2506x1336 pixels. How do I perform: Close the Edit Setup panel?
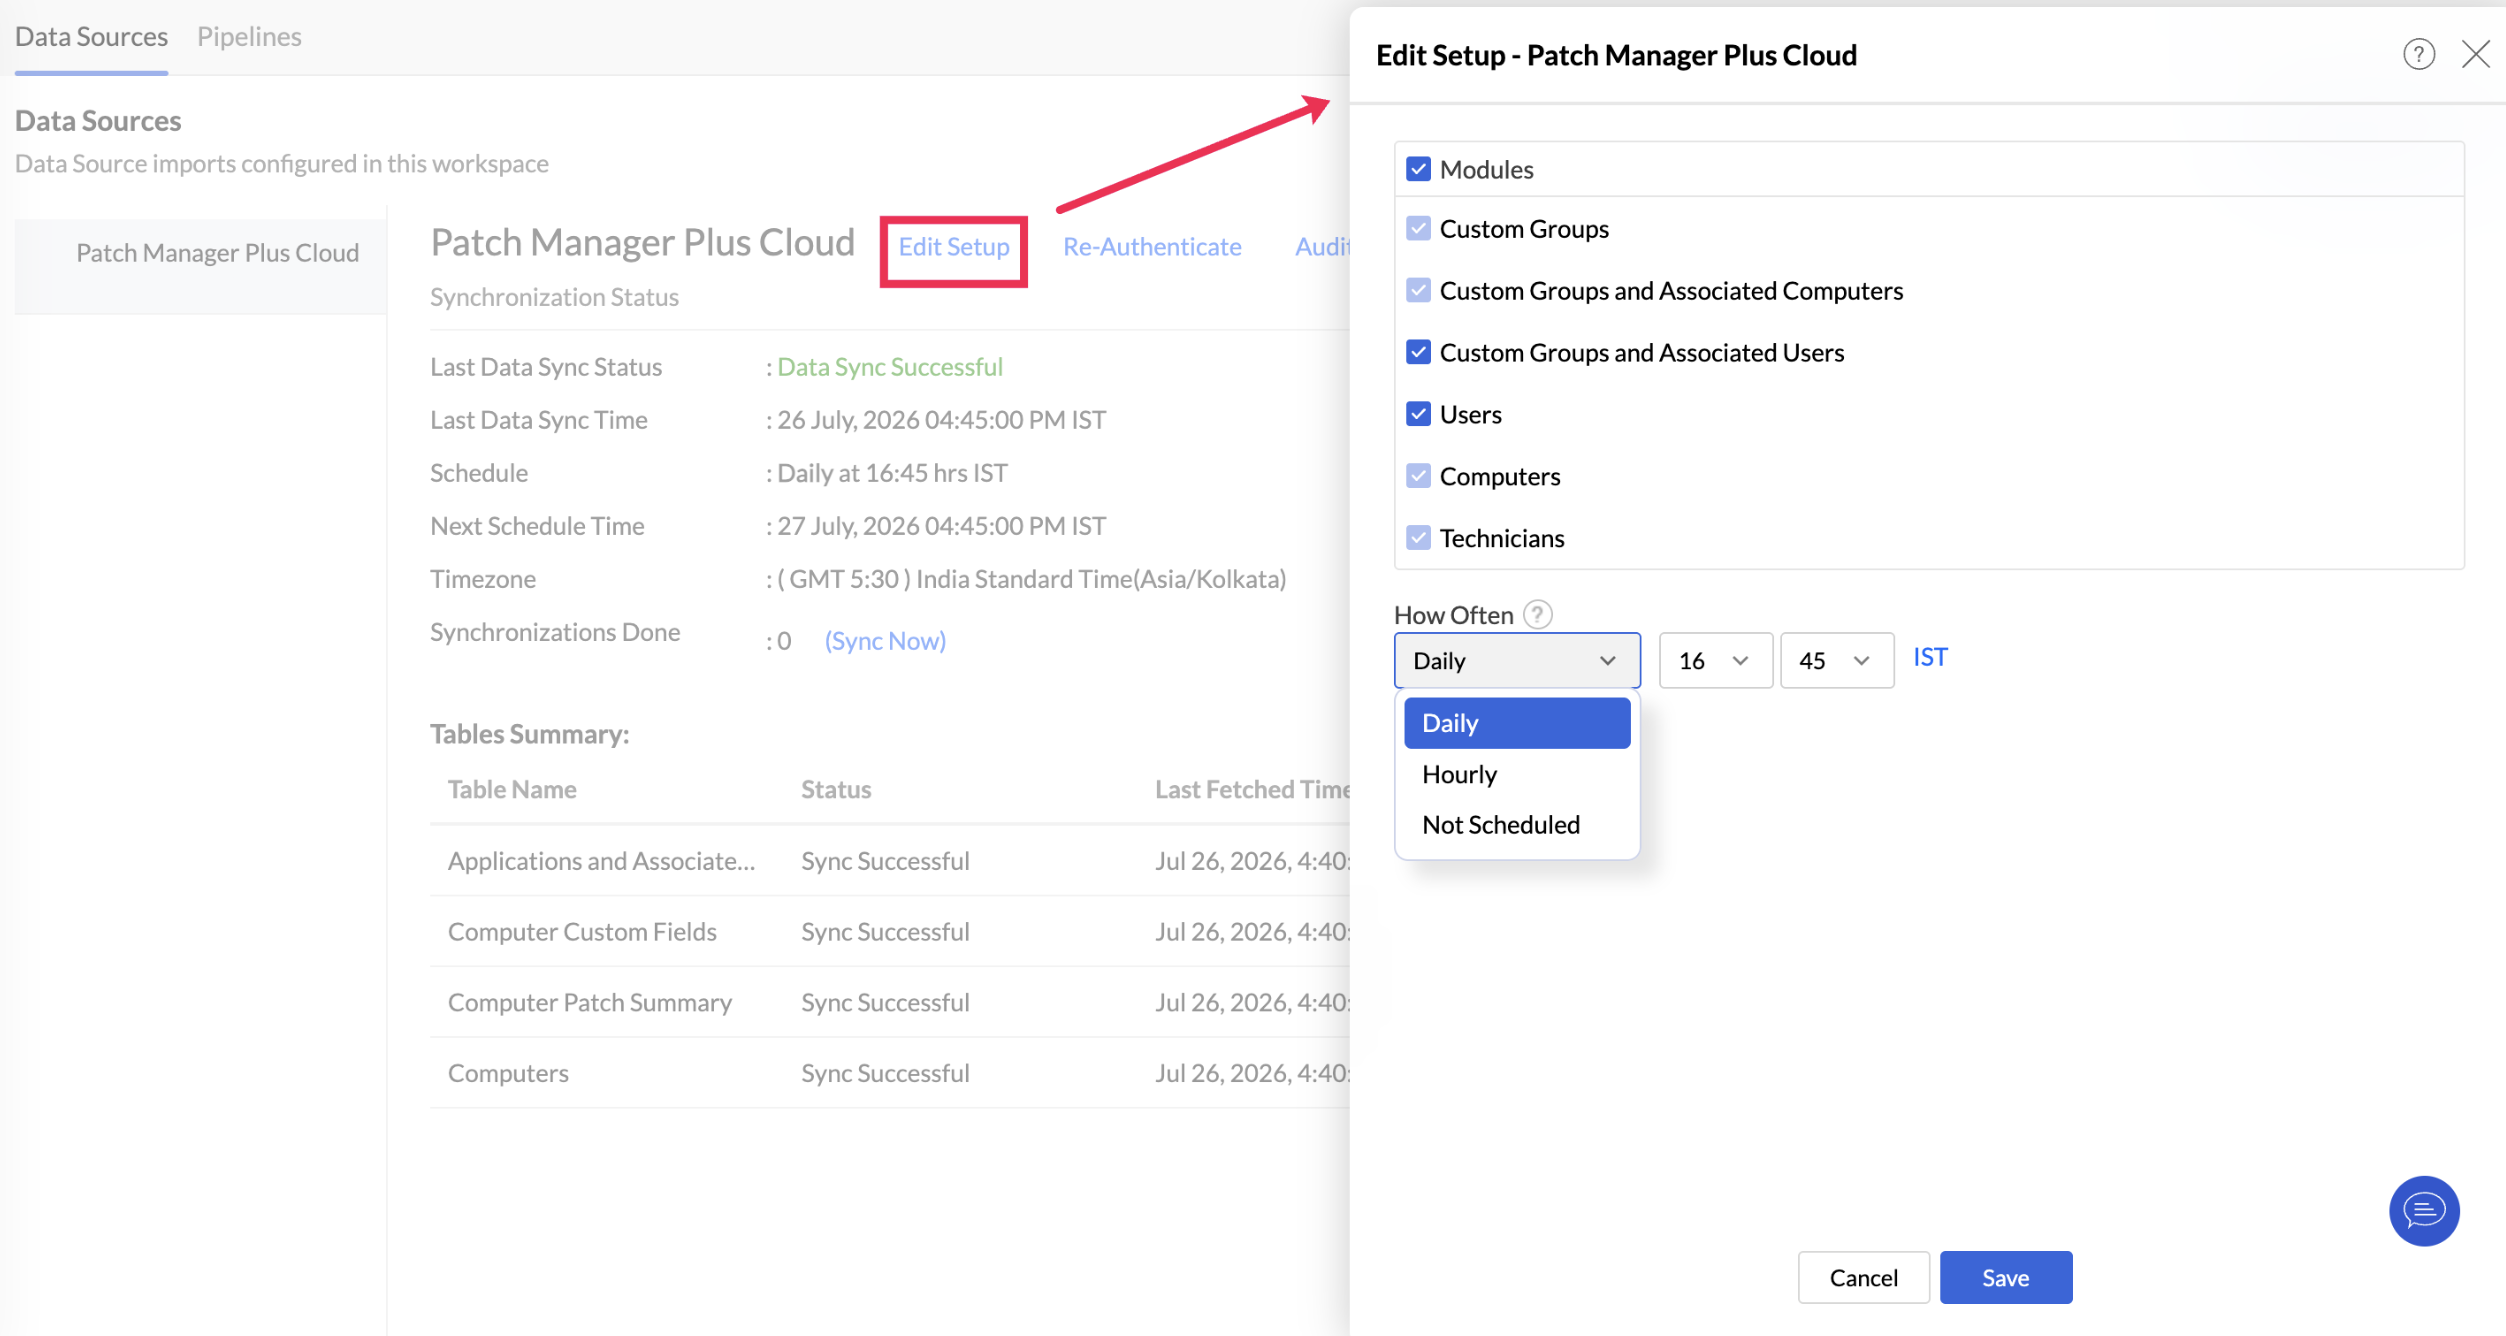click(x=2475, y=54)
